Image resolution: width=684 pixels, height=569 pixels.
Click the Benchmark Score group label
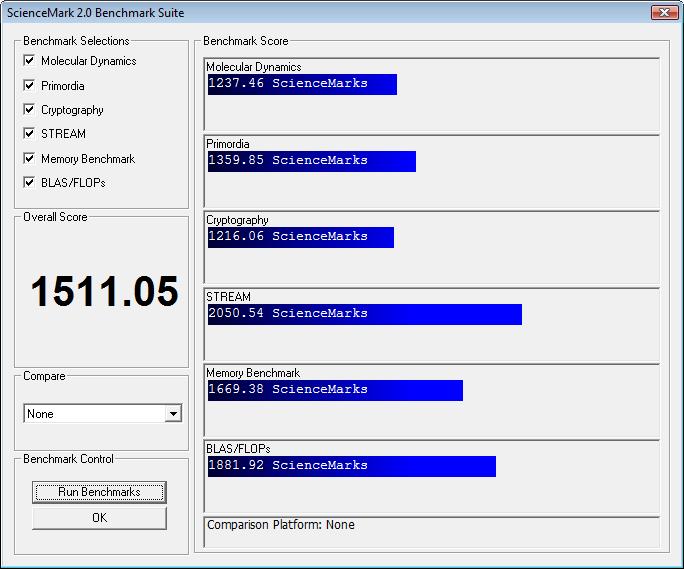pos(246,41)
